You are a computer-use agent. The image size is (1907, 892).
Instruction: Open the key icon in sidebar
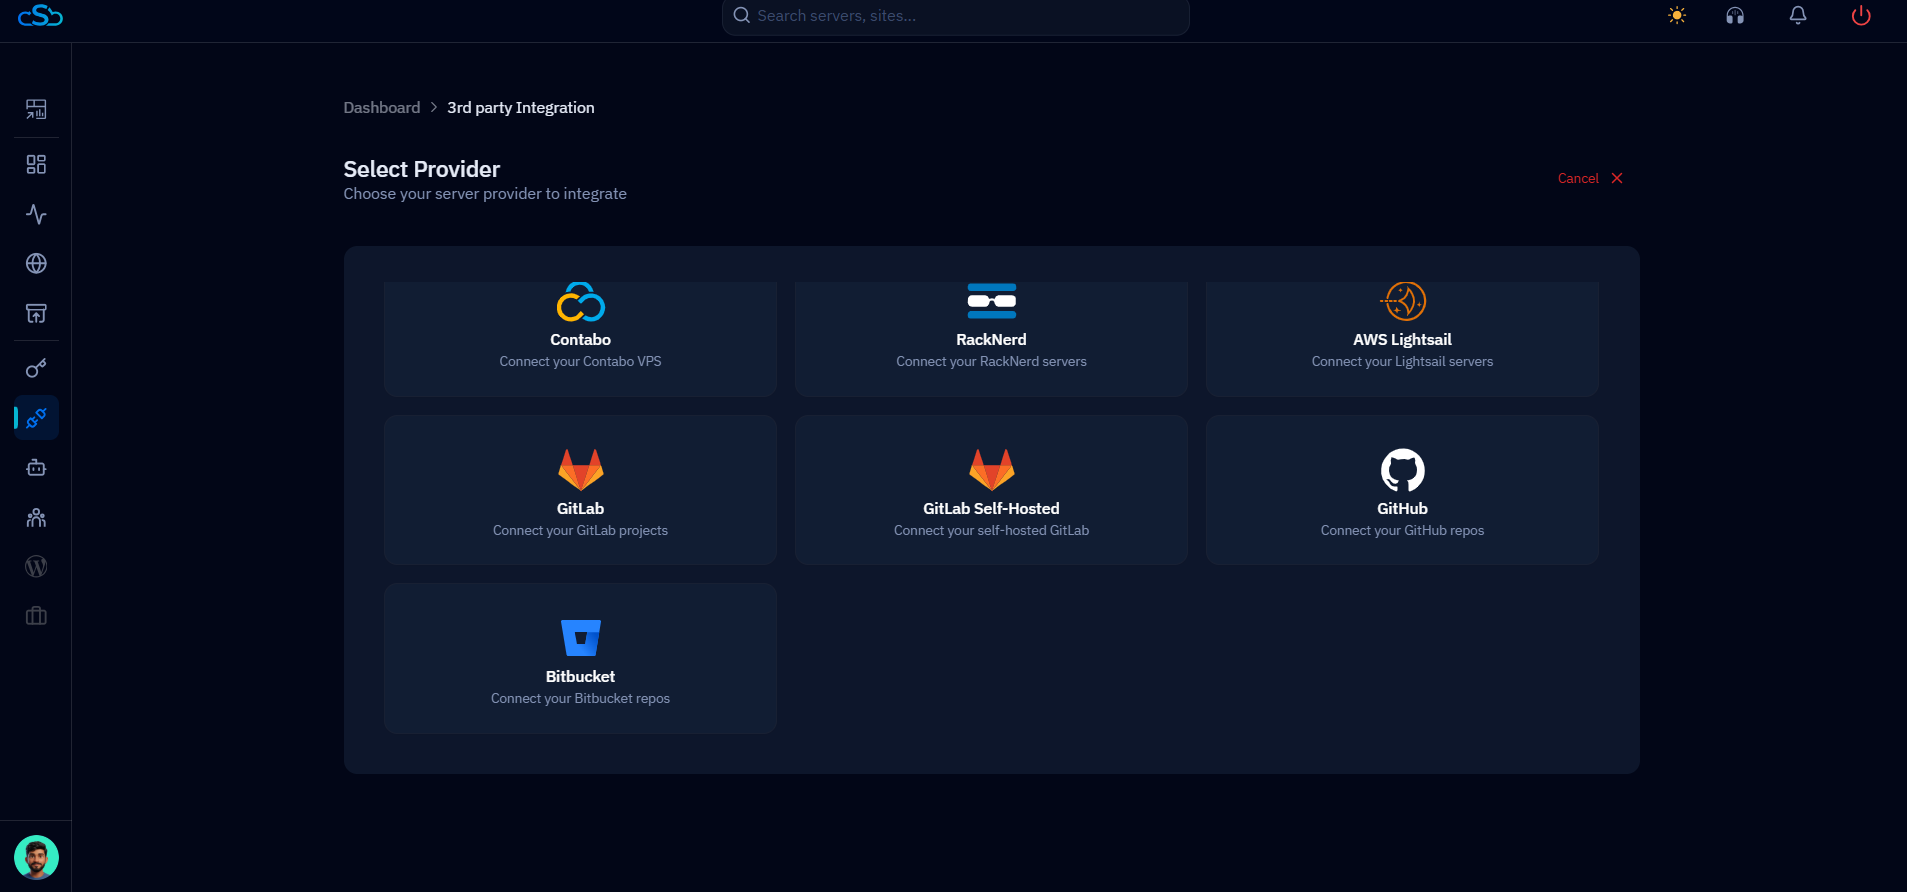36,368
